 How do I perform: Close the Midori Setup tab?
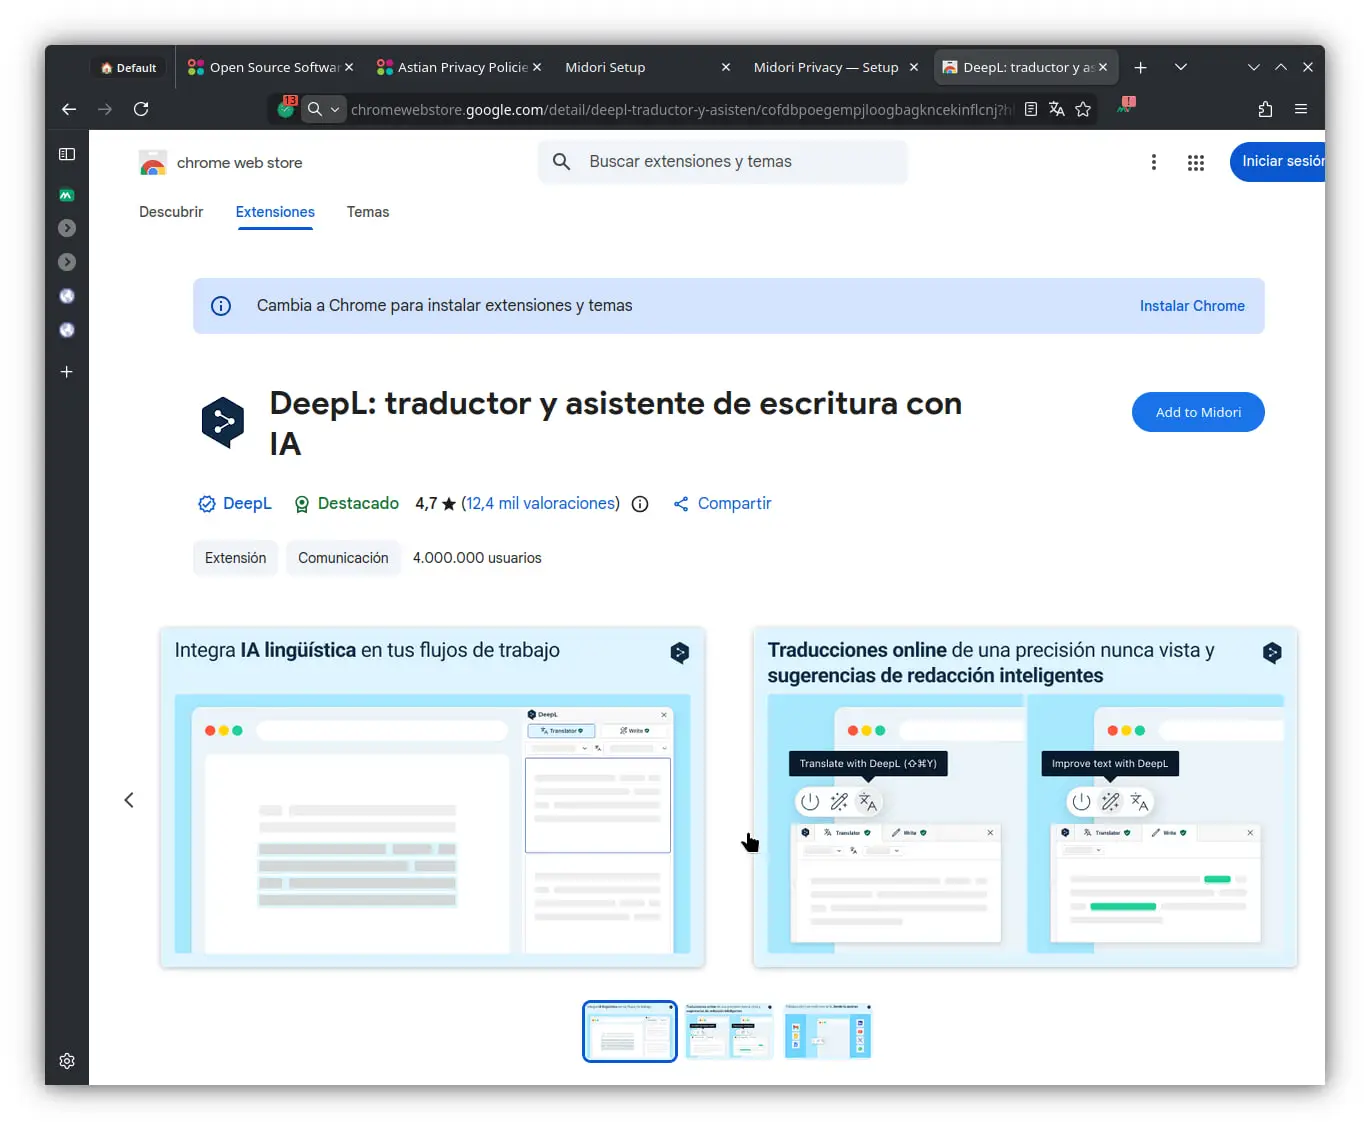pyautogui.click(x=726, y=67)
